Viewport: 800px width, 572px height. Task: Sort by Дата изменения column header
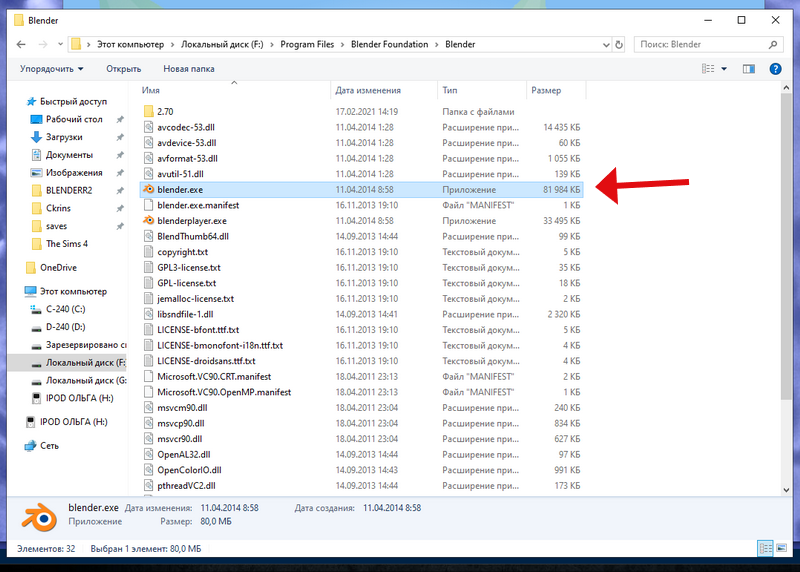point(384,90)
